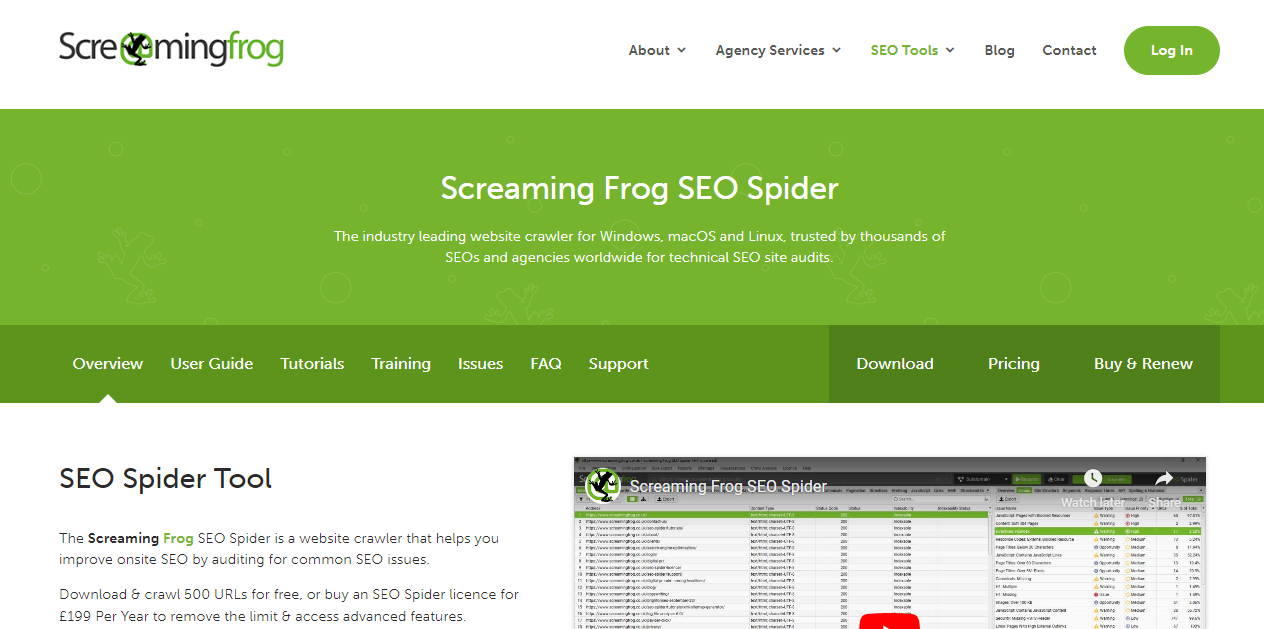Viewport: 1264px width, 629px height.
Task: Click the YouTube channel frog avatar
Action: (603, 485)
